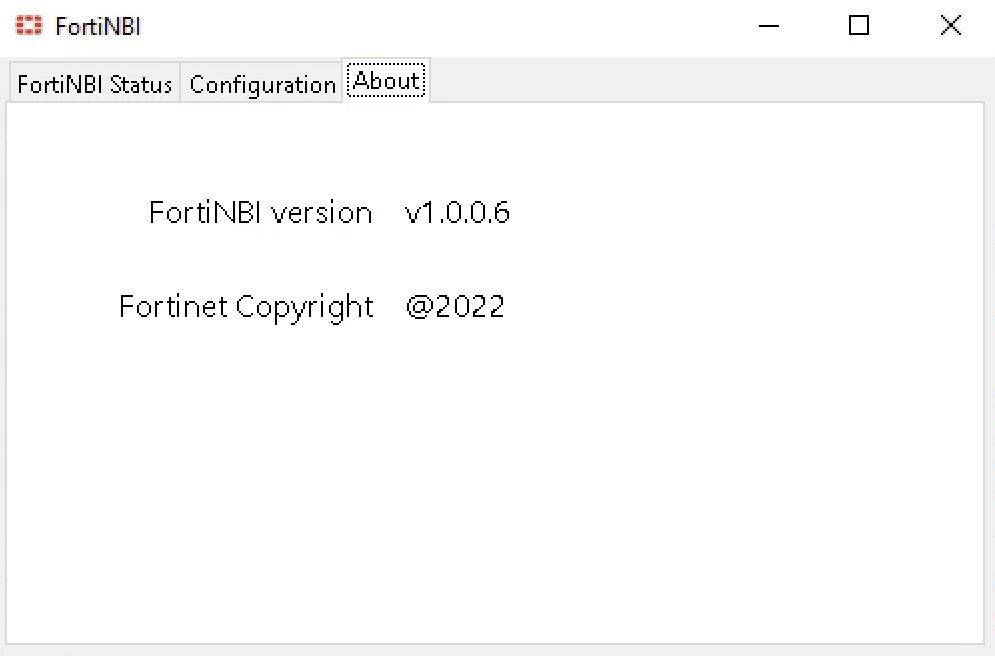Open the Configuration tab
This screenshot has height=656, width=995.
261,84
